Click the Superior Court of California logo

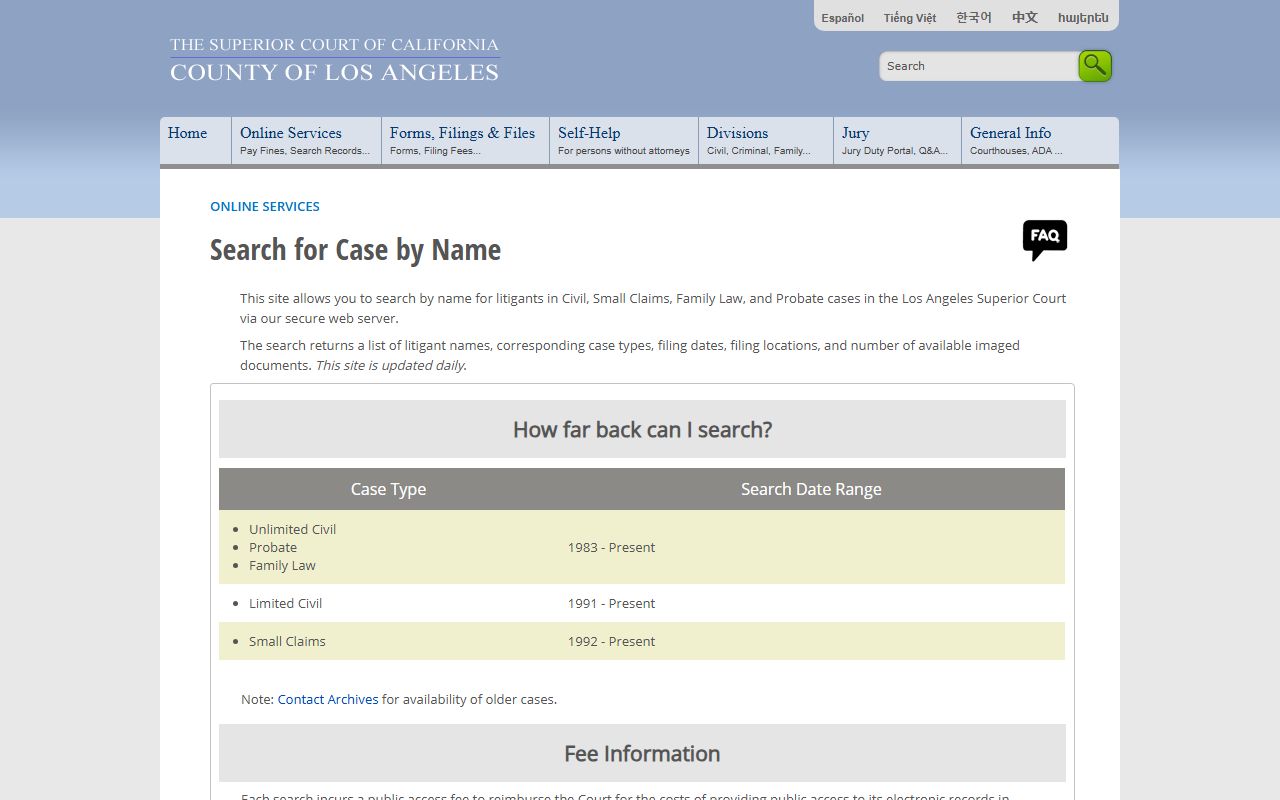click(334, 59)
